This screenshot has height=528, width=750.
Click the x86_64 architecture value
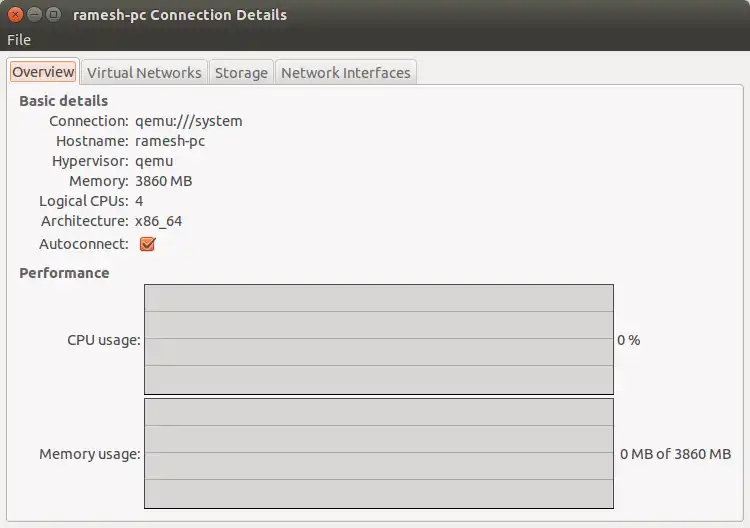[158, 221]
